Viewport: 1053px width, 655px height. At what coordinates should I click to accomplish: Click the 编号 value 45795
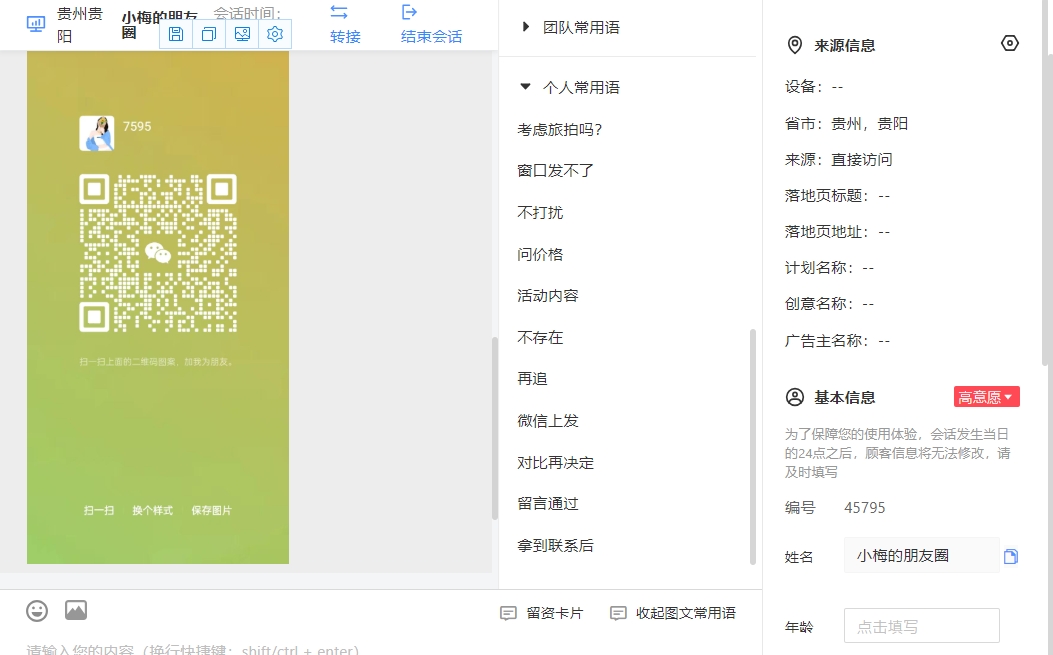click(864, 508)
